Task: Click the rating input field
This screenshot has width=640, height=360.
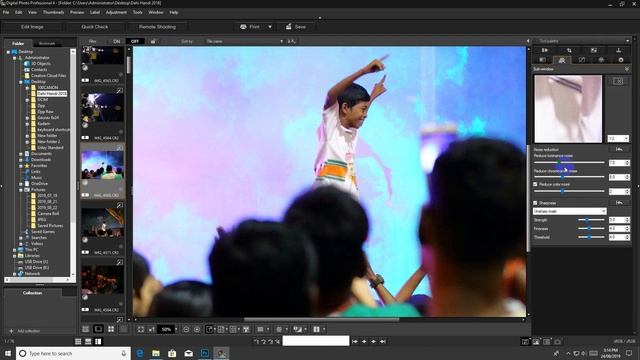Action: [x=316, y=341]
